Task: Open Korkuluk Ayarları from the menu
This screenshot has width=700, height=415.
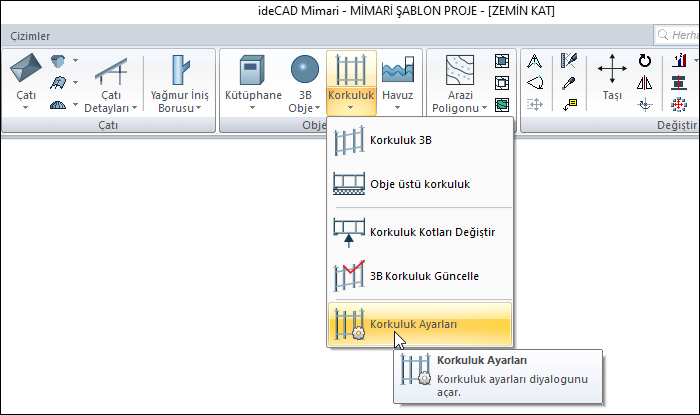Action: coord(420,324)
